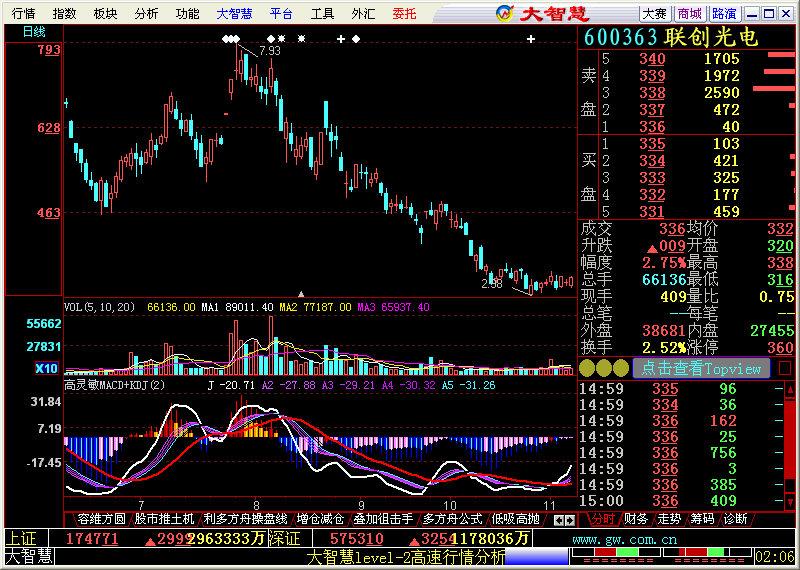Screen dimensions: 800x570
Task: Switch to the 筹码 tab
Action: pos(702,519)
